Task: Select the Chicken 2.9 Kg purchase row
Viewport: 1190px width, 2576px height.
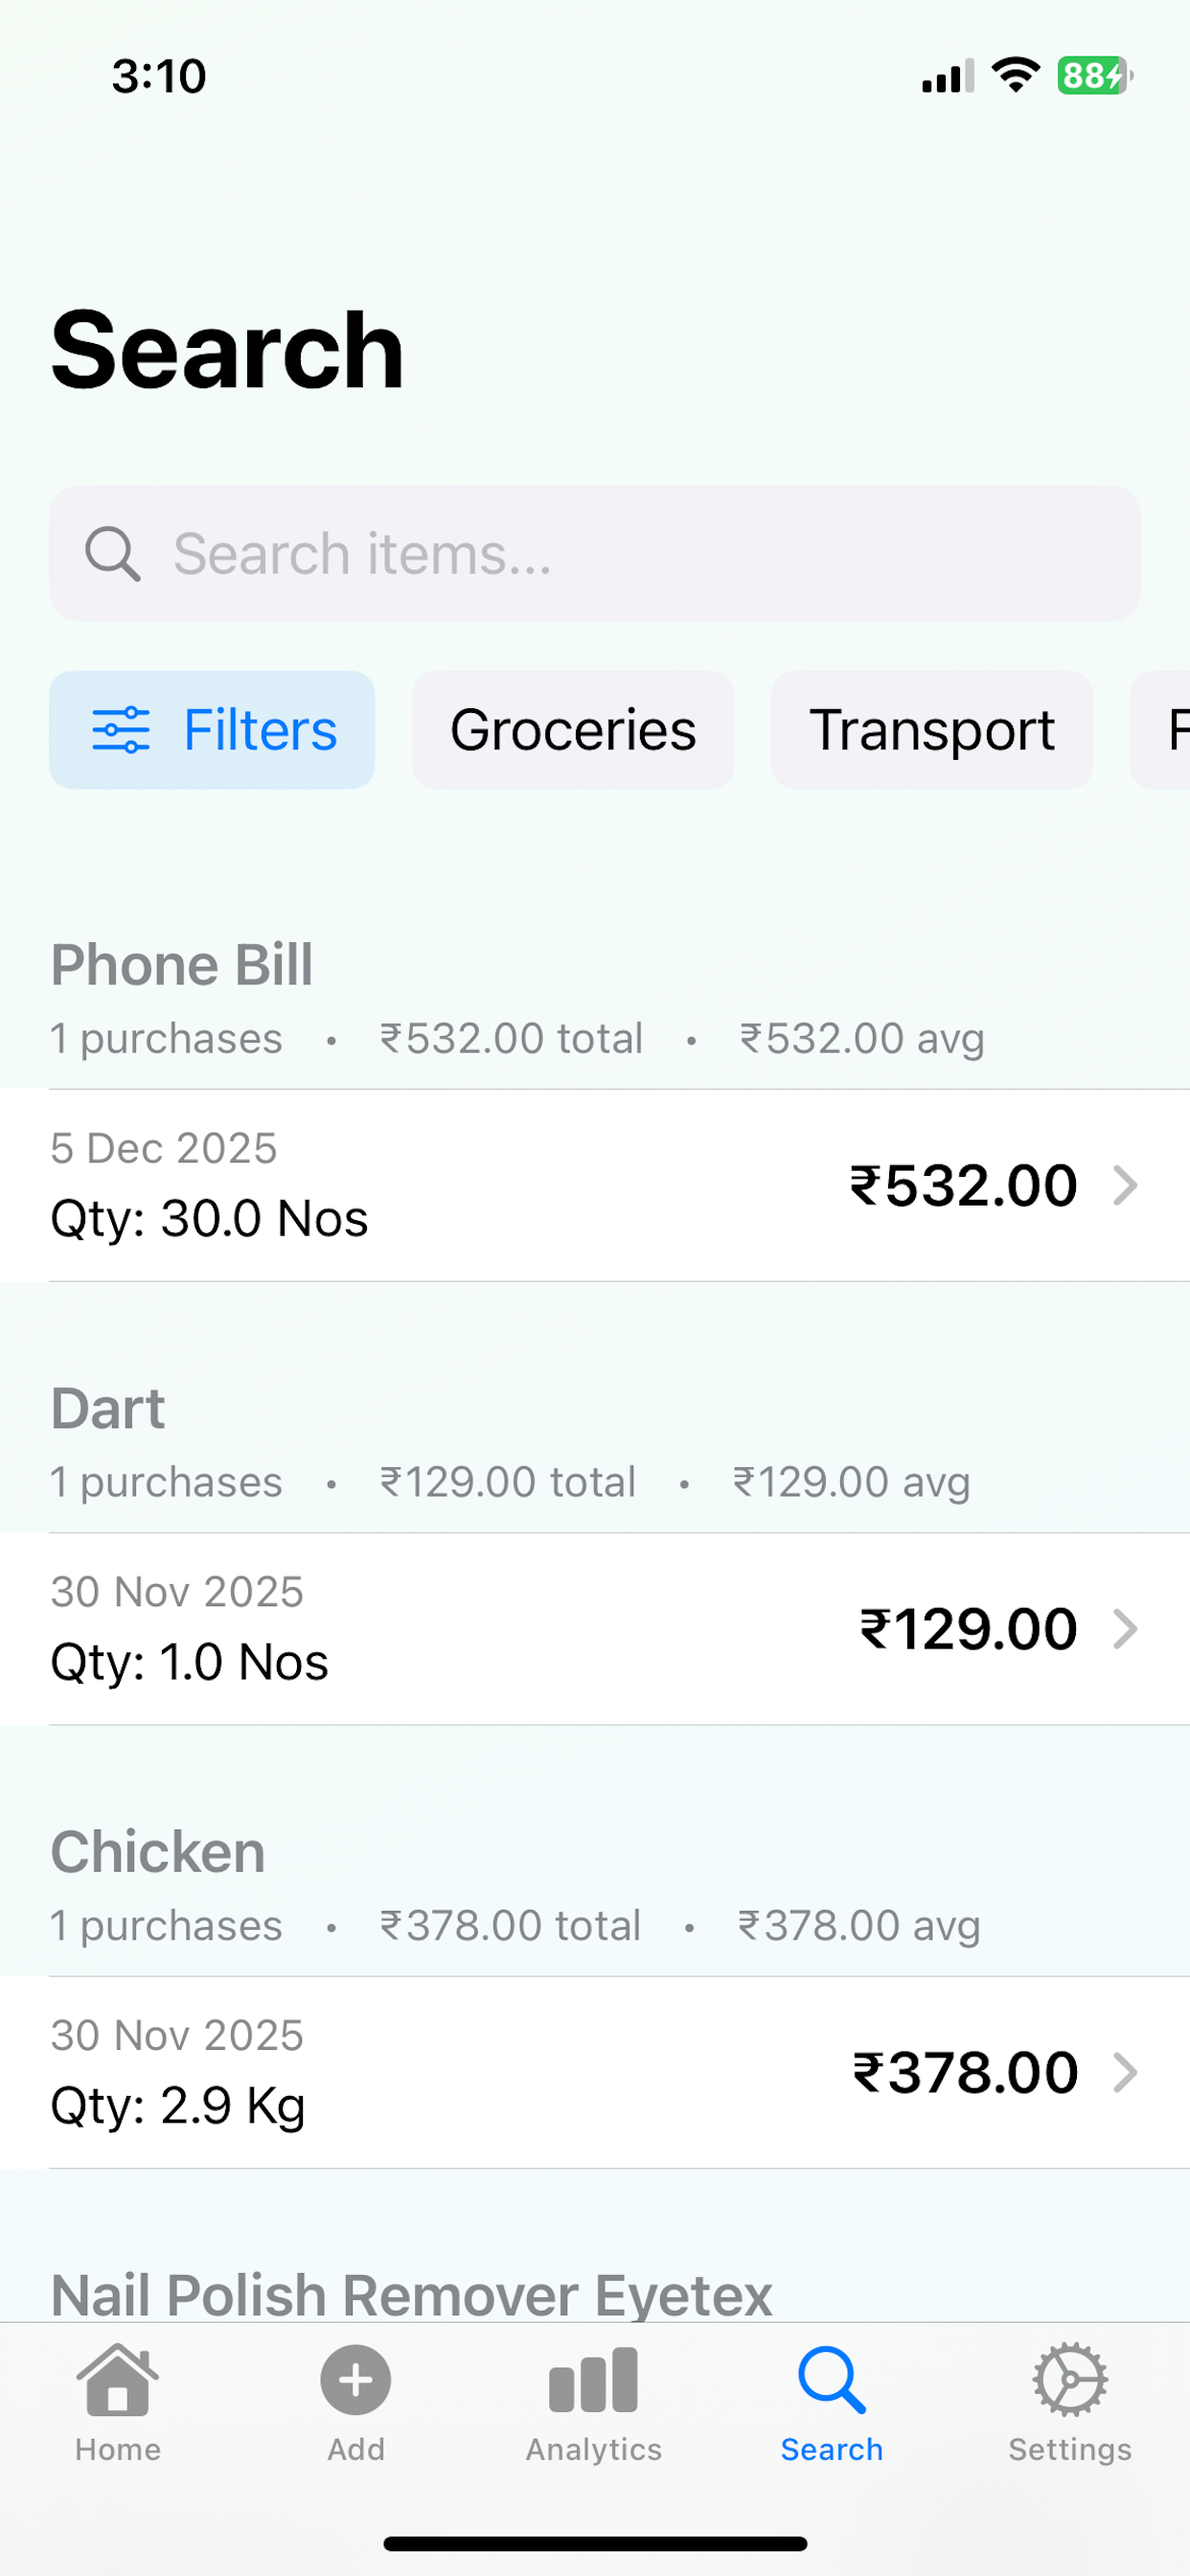Action: coord(595,2072)
